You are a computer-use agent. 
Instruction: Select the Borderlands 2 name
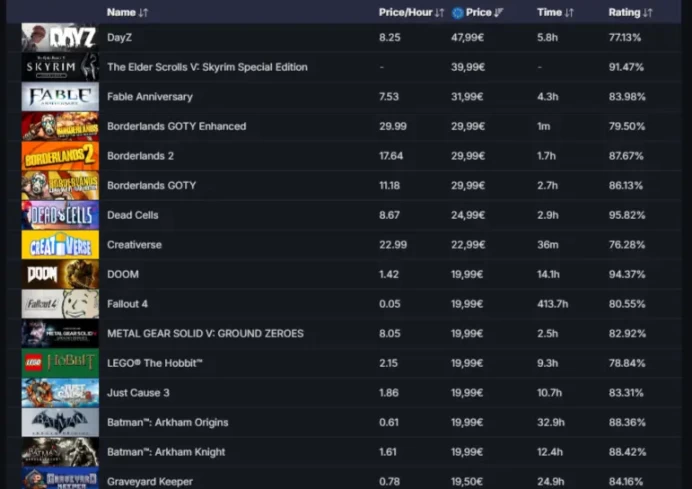click(x=140, y=156)
